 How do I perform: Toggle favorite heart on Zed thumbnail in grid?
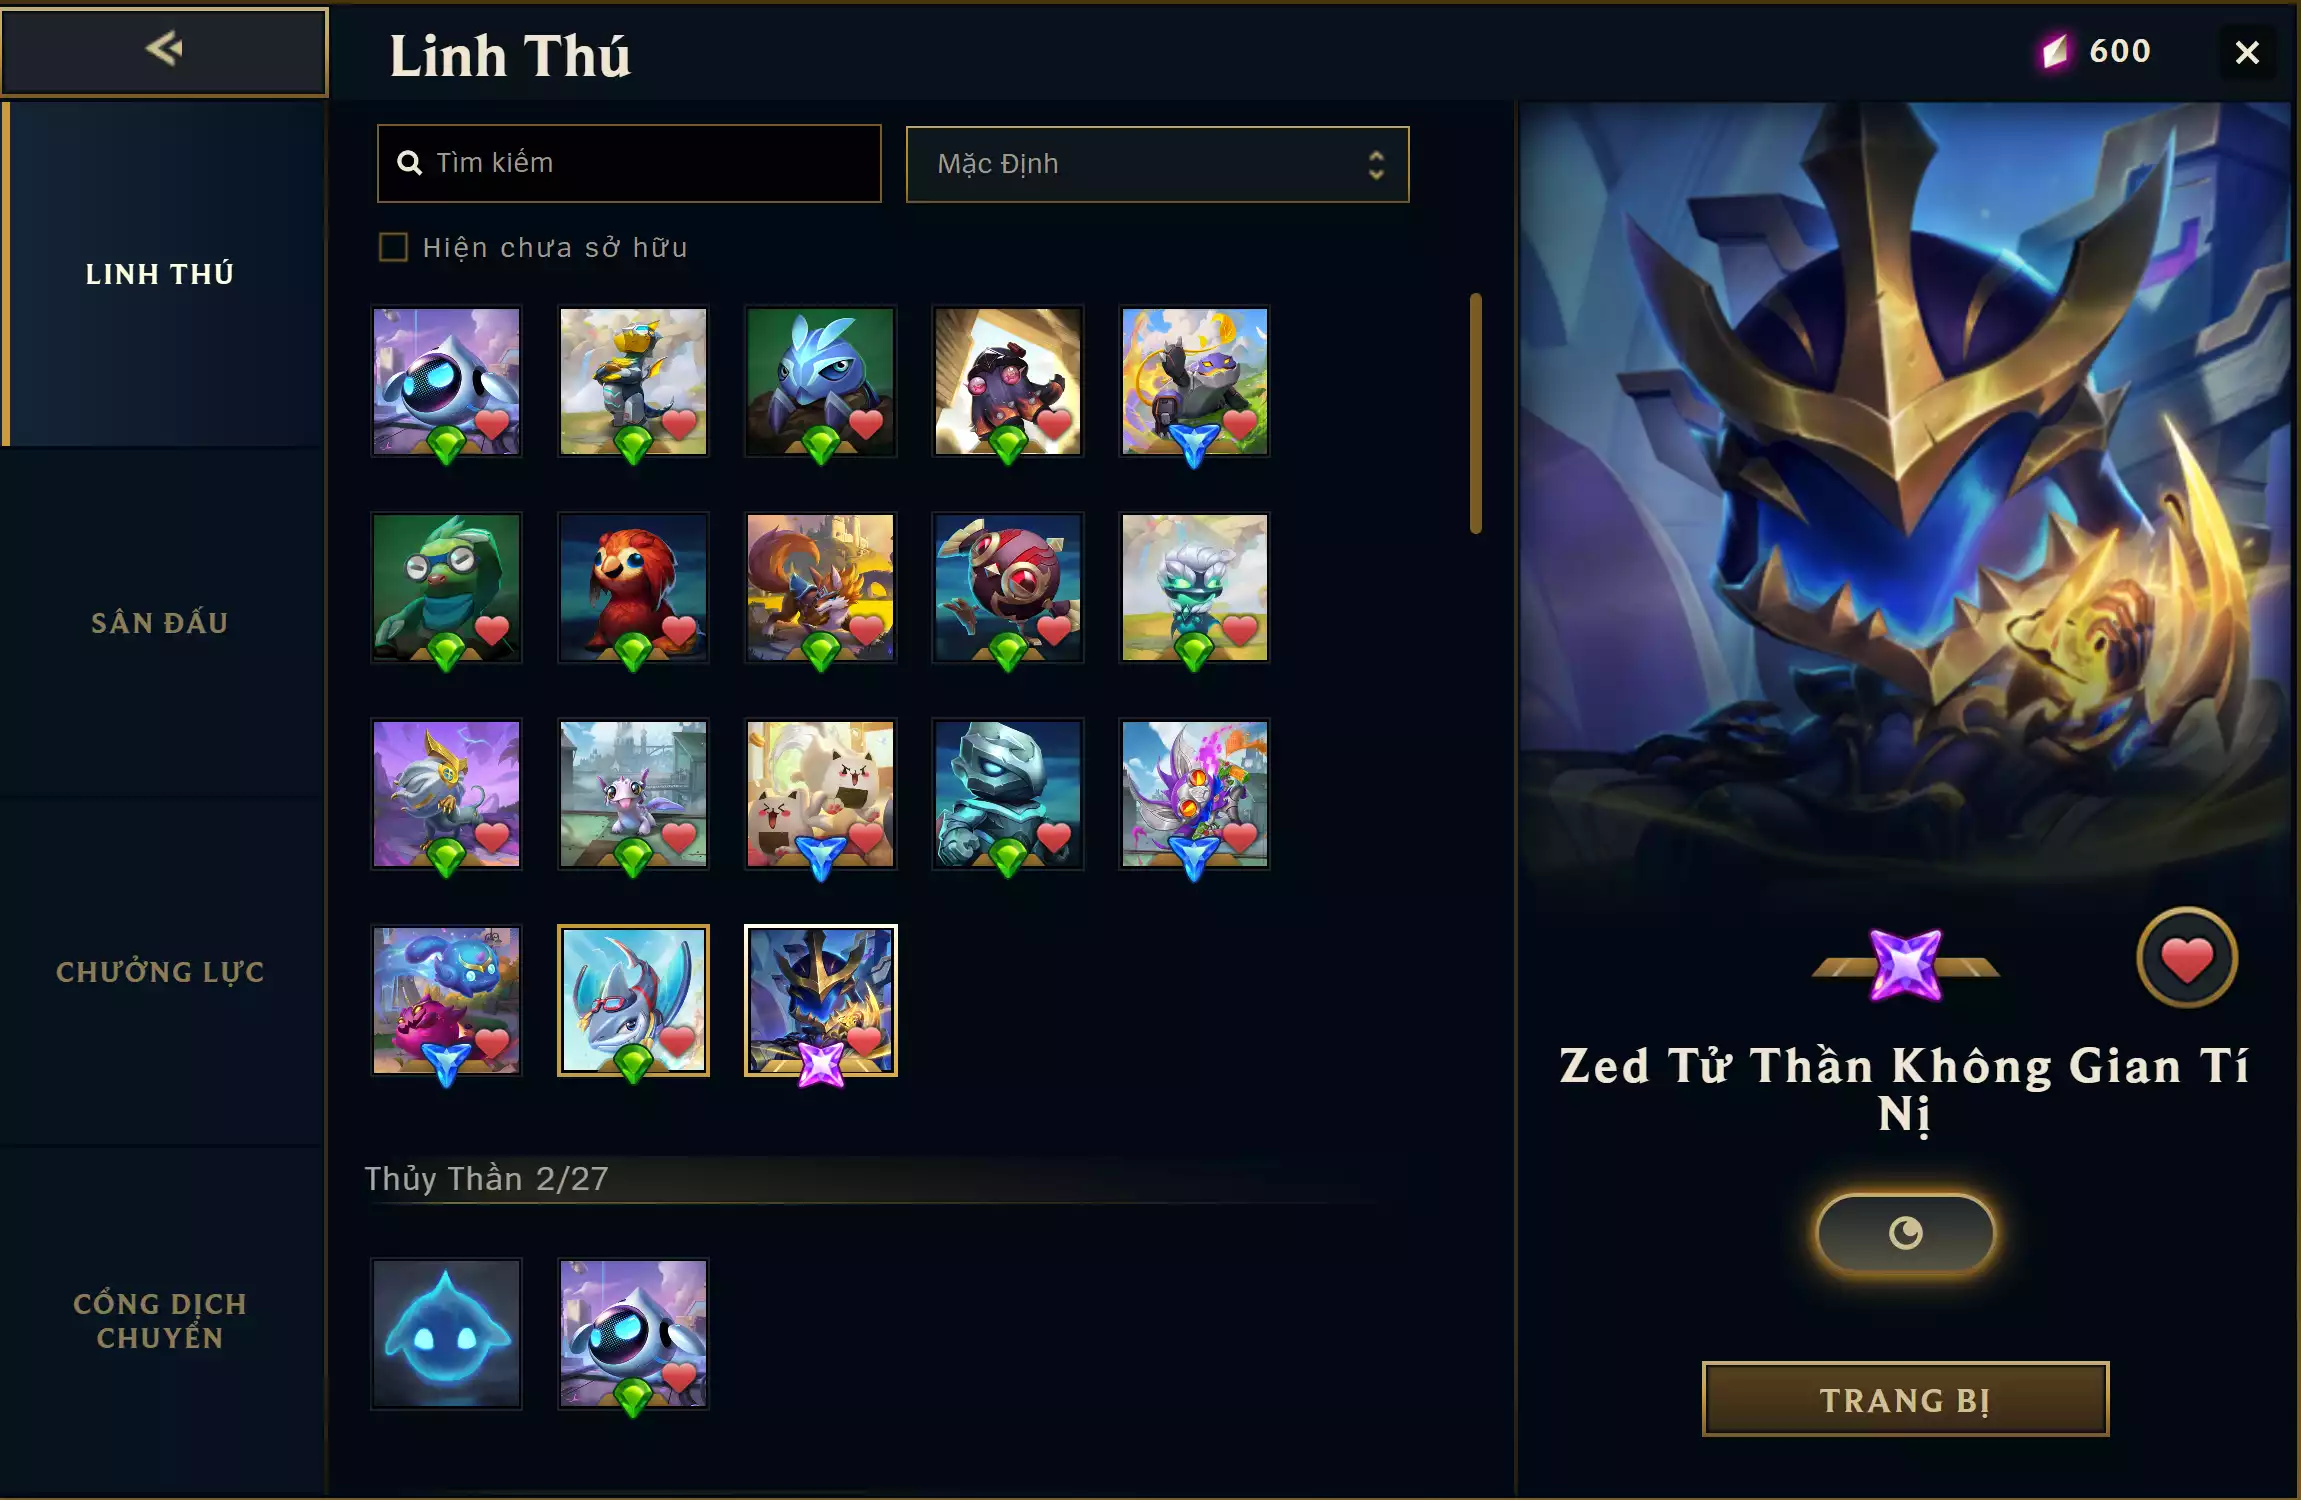[x=864, y=1042]
